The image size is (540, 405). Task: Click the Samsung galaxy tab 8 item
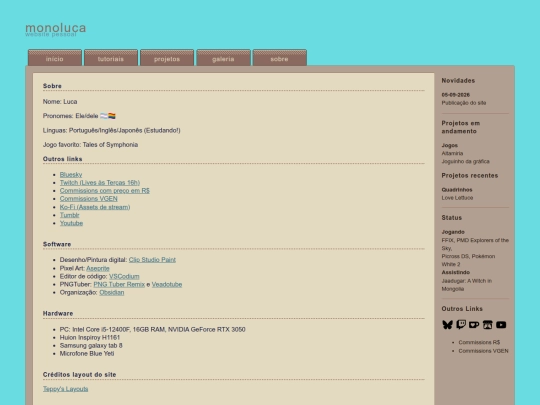[91, 345]
